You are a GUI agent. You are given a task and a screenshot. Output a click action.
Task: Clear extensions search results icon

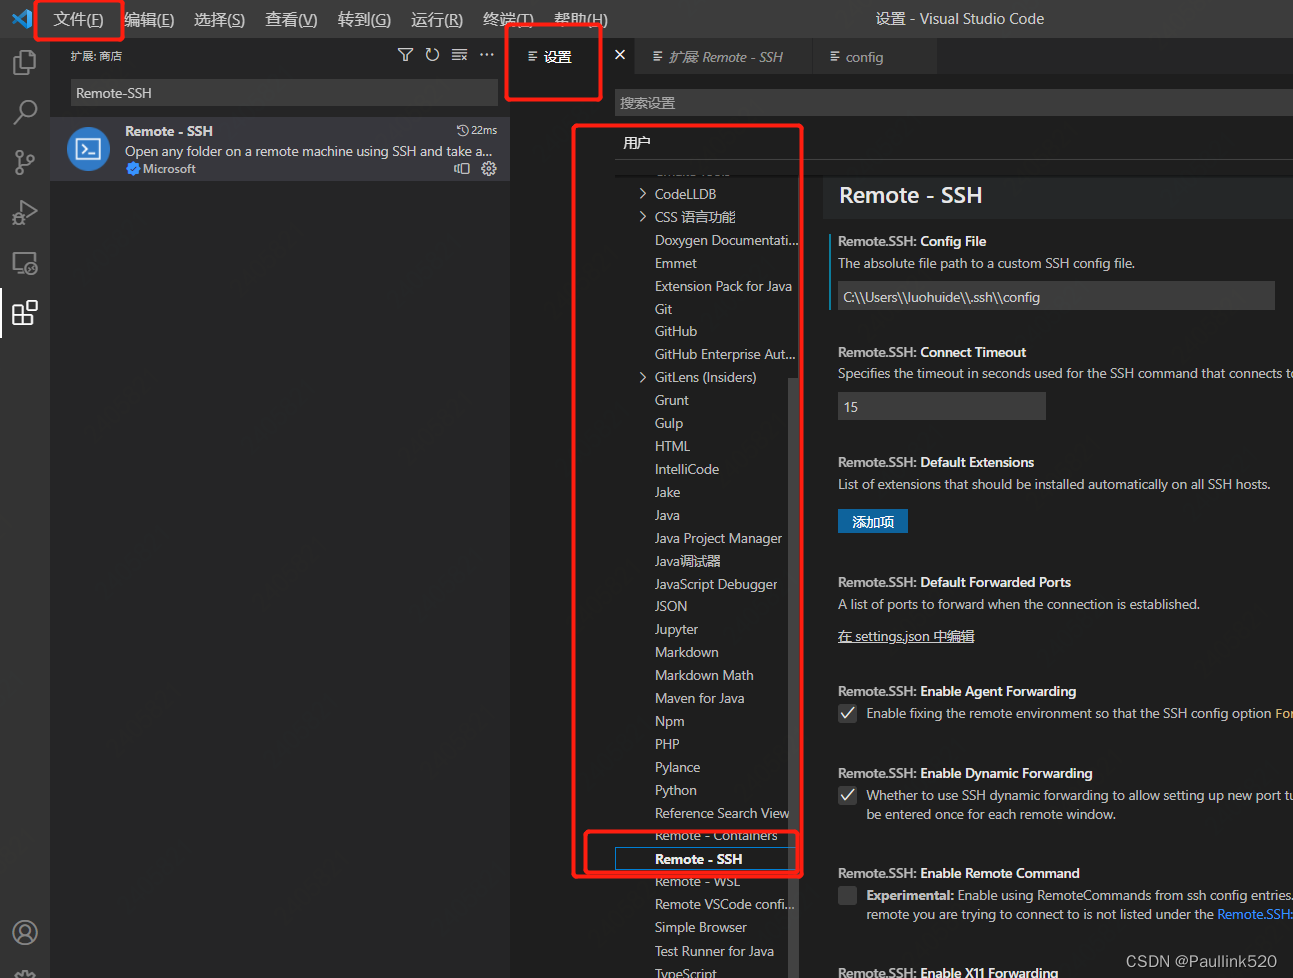click(x=459, y=55)
